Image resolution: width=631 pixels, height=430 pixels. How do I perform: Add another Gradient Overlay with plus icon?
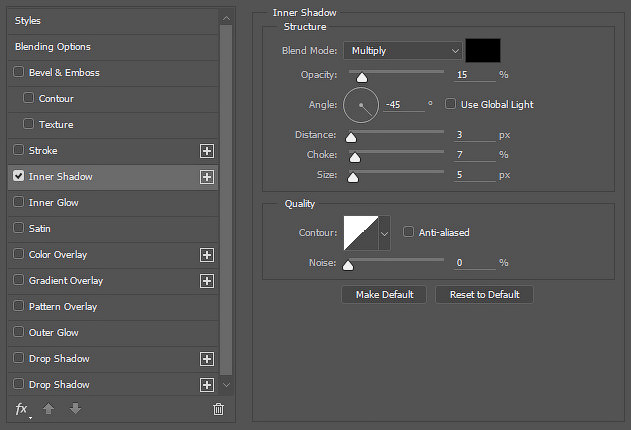(207, 281)
